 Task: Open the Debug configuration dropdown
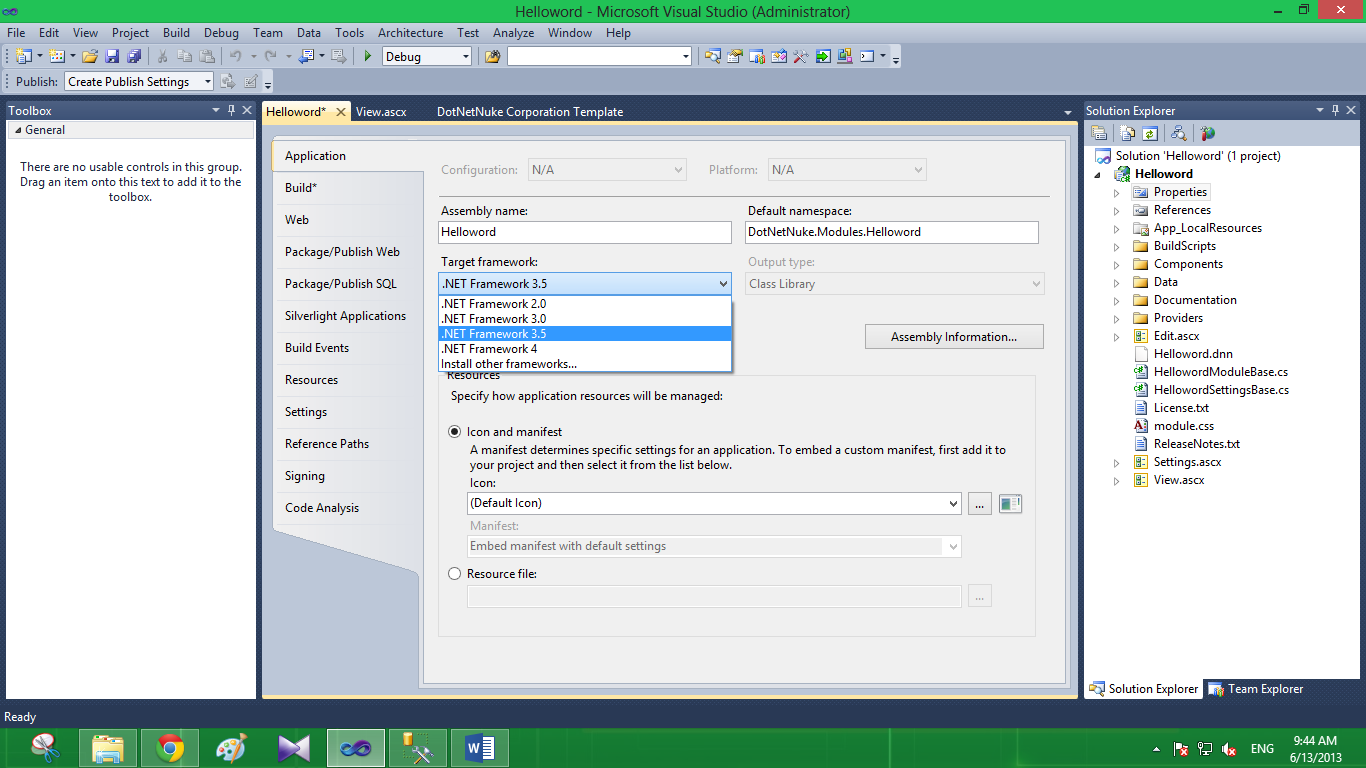click(x=465, y=57)
